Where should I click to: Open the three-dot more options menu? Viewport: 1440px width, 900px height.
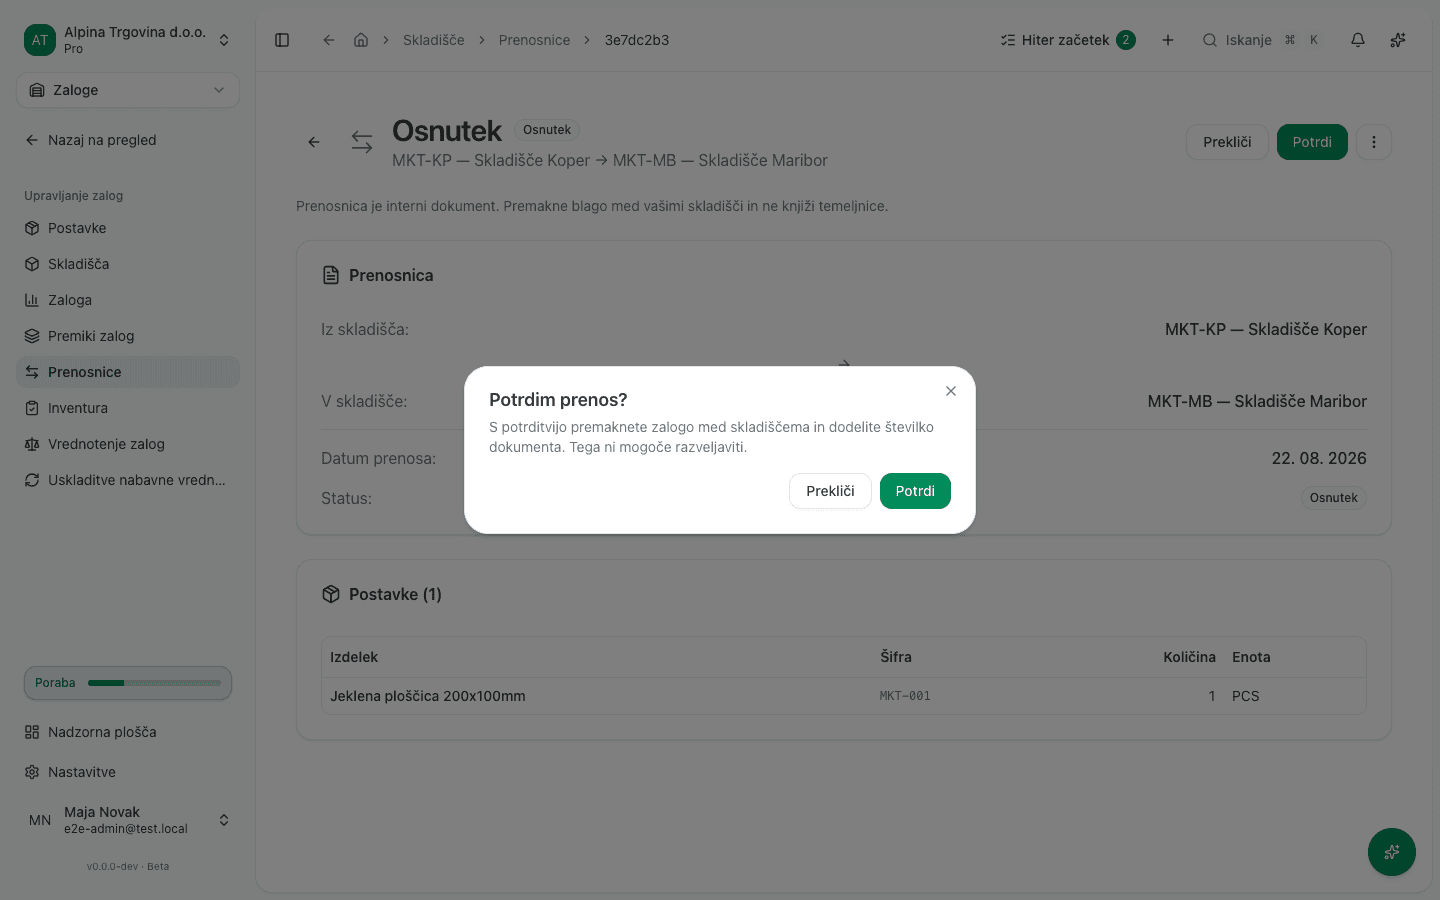coord(1374,142)
